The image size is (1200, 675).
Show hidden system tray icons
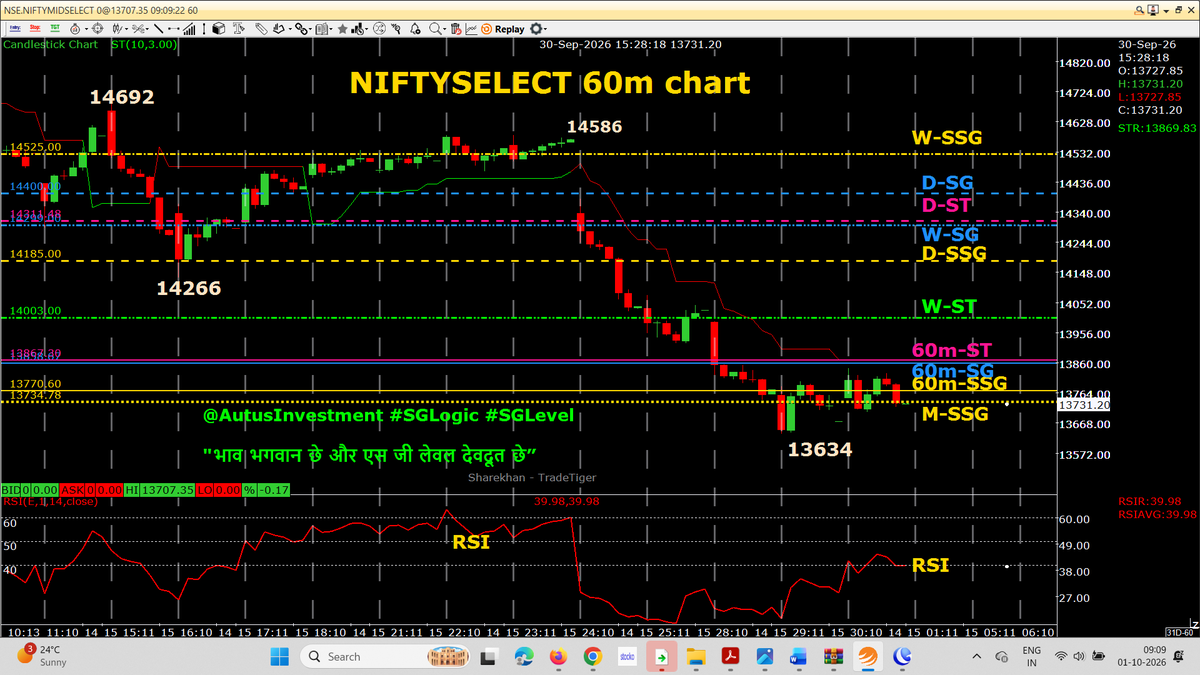point(976,656)
